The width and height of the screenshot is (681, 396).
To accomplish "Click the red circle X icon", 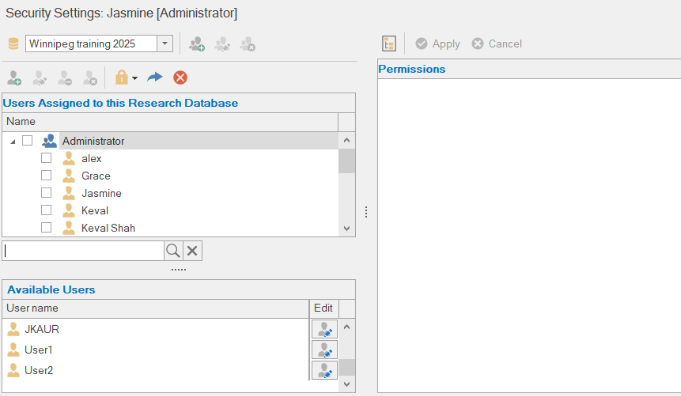I will (x=180, y=78).
